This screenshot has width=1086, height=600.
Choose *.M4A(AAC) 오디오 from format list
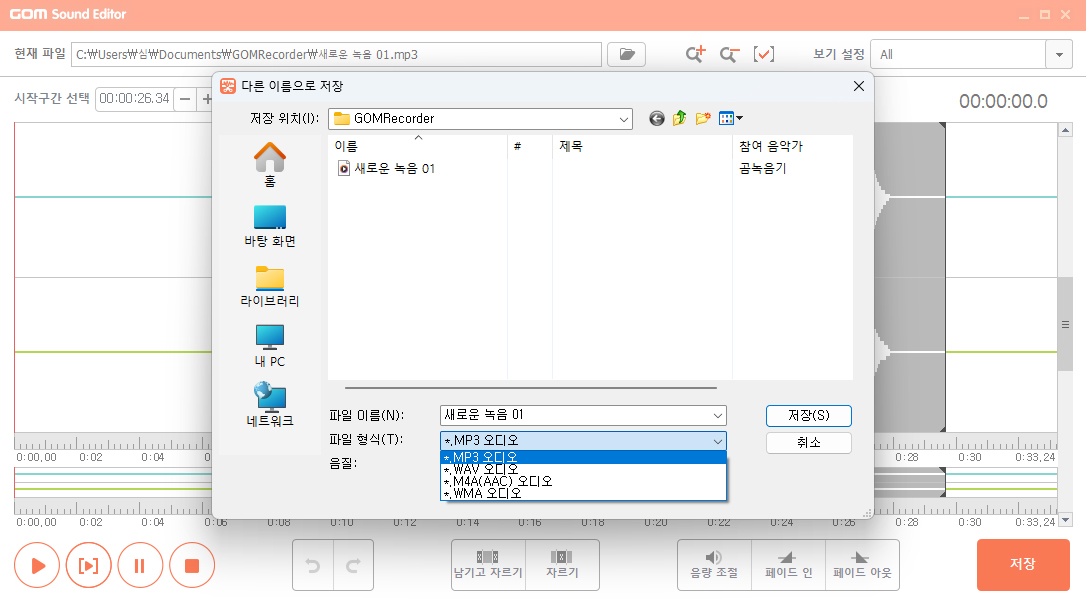[x=583, y=481]
